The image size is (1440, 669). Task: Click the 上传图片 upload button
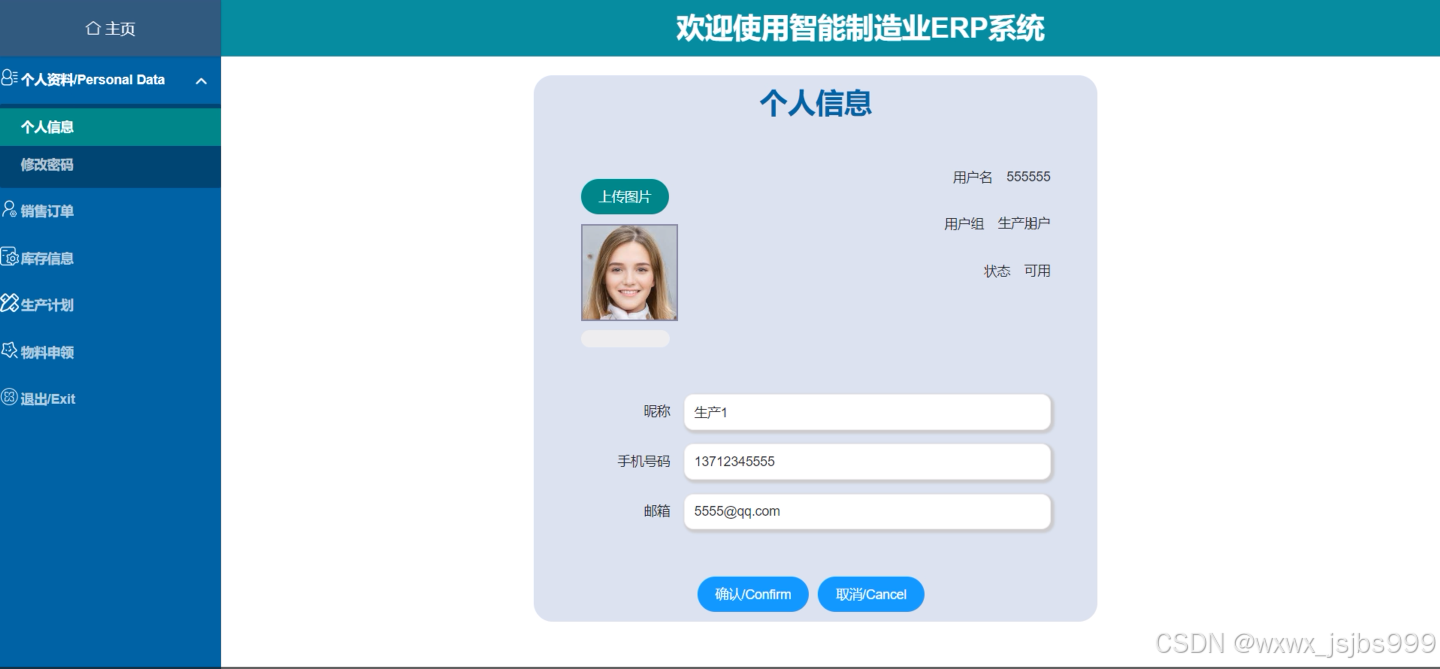625,197
